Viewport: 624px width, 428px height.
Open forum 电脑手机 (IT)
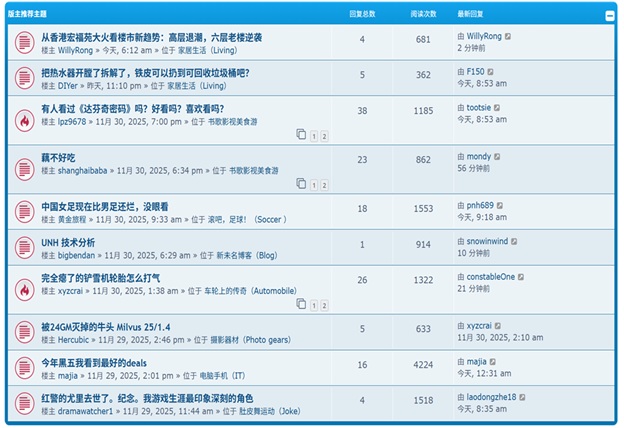point(222,376)
